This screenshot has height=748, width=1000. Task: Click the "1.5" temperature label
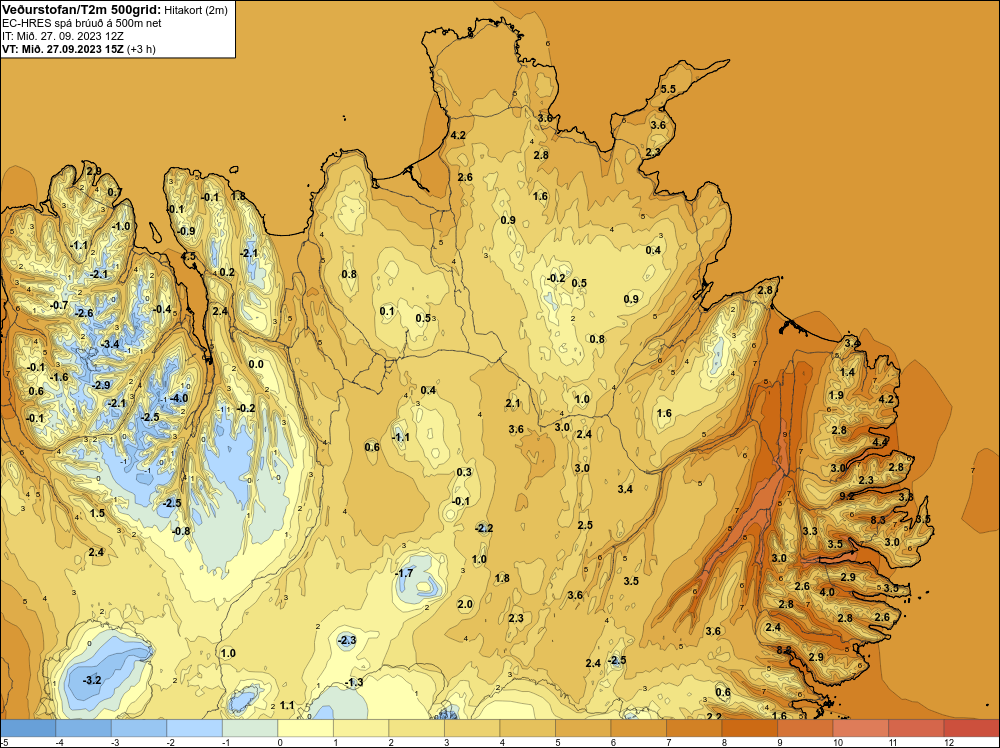[97, 513]
